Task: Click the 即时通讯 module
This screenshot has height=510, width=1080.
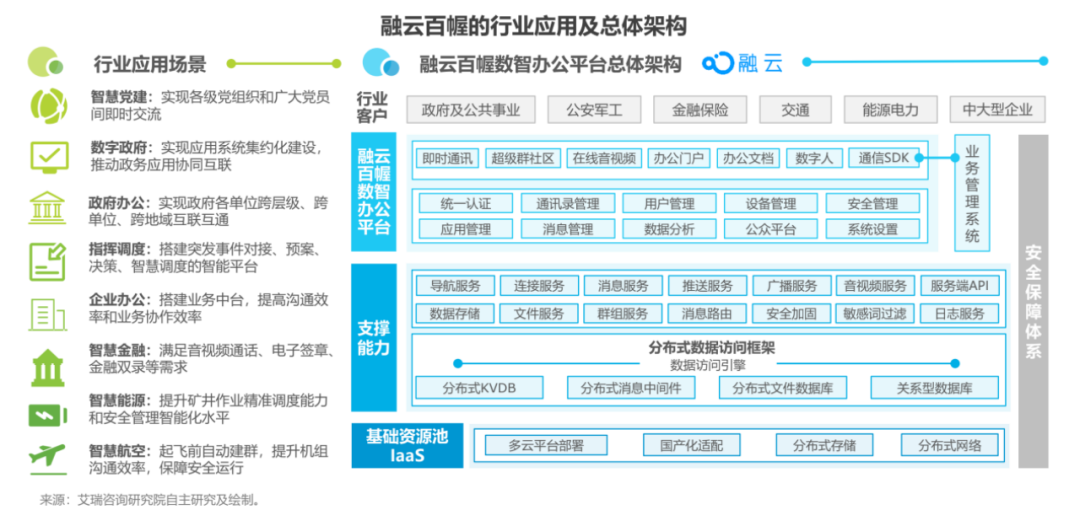Action: pyautogui.click(x=448, y=159)
